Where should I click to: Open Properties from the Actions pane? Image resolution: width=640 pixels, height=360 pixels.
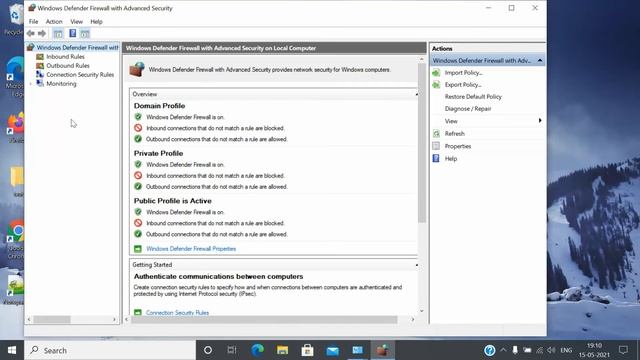[x=458, y=146]
